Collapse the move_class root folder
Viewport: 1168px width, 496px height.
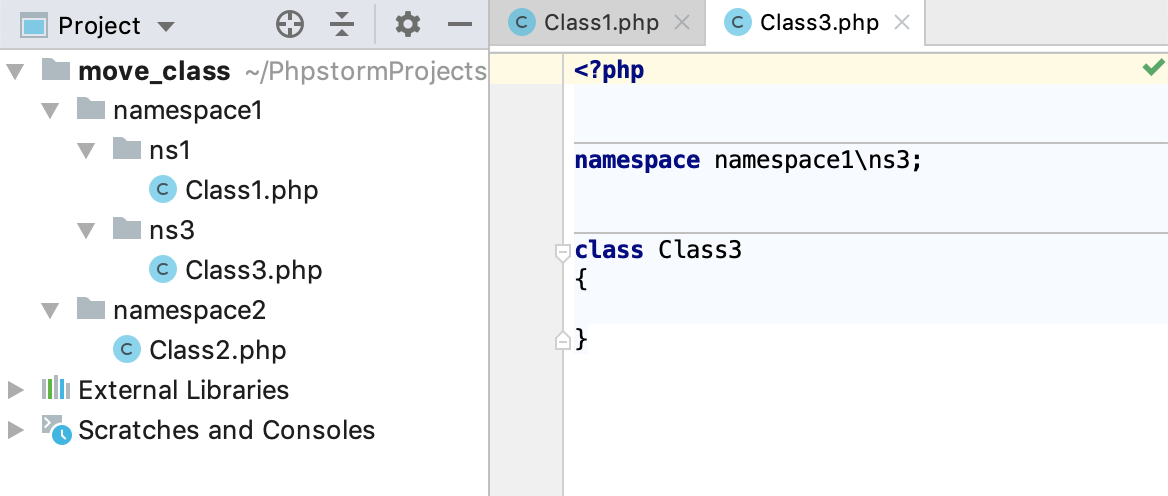[x=15, y=71]
